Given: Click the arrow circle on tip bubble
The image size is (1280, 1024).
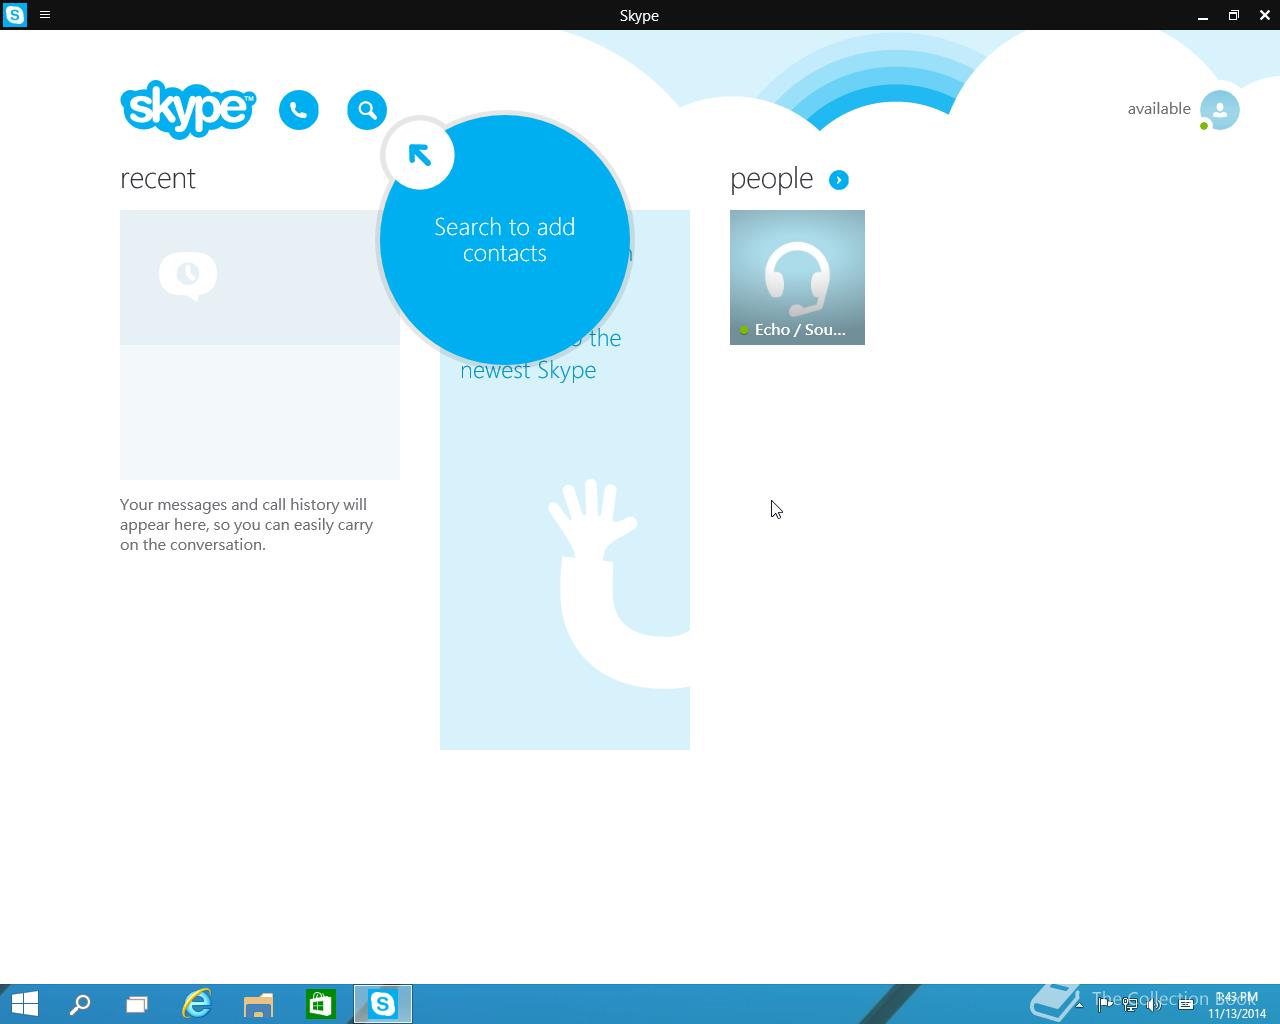Looking at the screenshot, I should click(x=419, y=155).
